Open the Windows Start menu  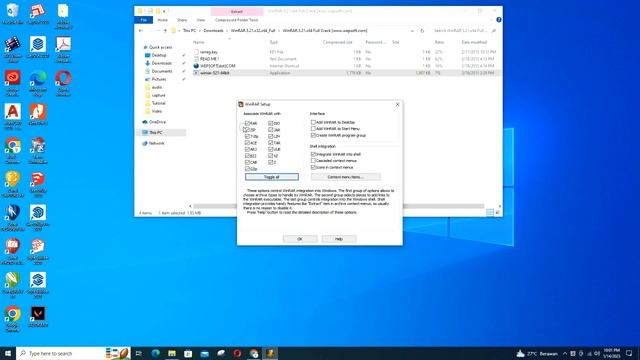pyautogui.click(x=8, y=353)
